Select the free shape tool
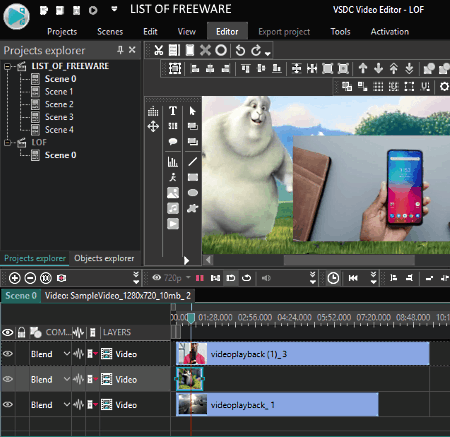This screenshot has width=450, height=437. pos(193,208)
